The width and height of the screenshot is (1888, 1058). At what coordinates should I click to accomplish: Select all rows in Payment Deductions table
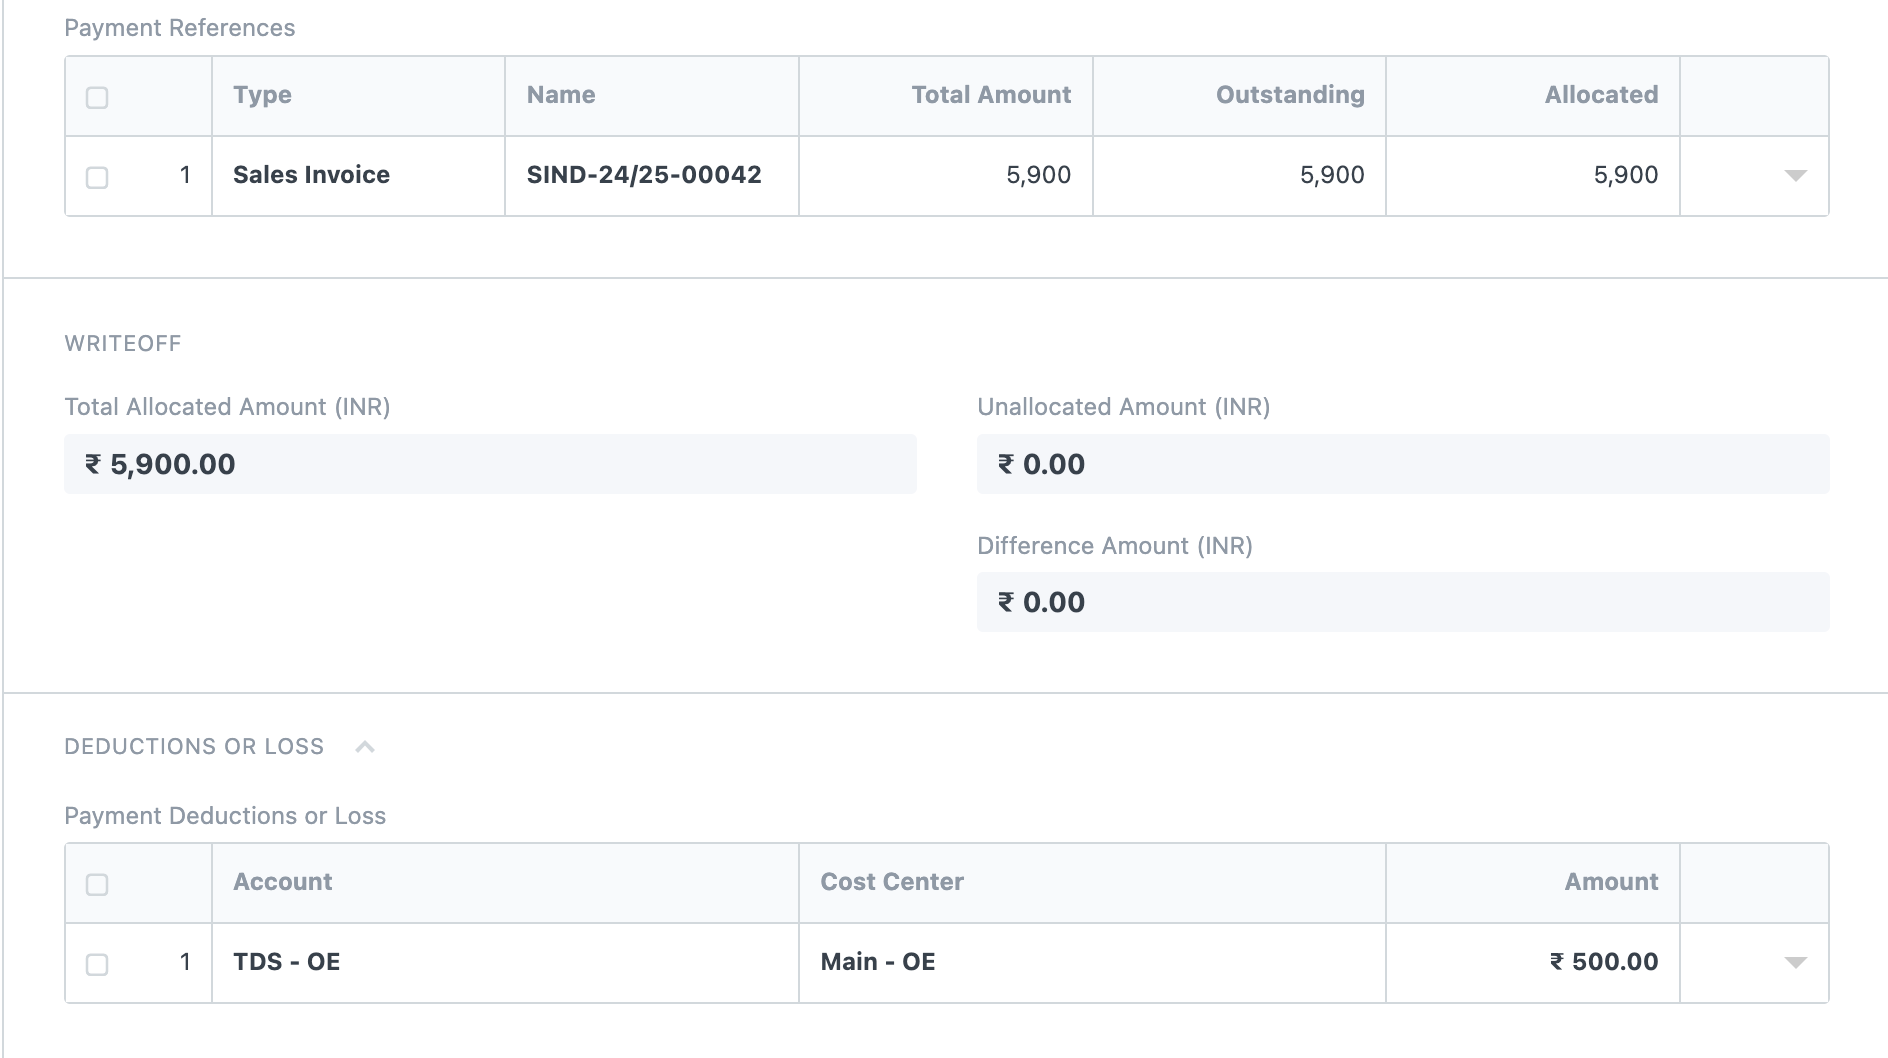(97, 884)
